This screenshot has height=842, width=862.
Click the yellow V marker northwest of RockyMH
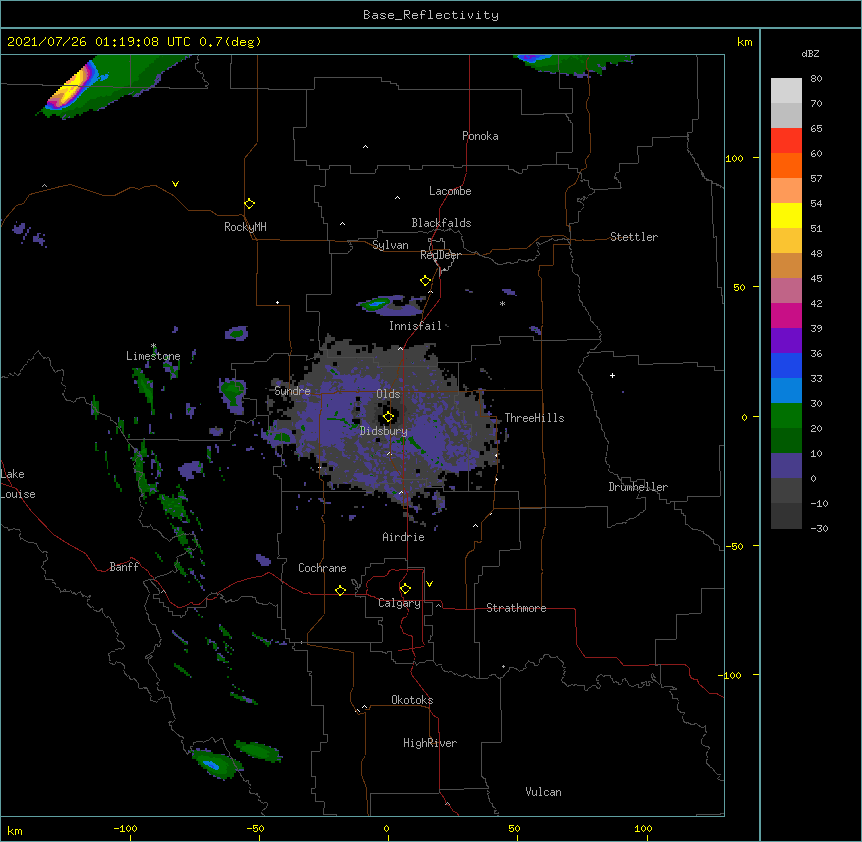(x=175, y=184)
